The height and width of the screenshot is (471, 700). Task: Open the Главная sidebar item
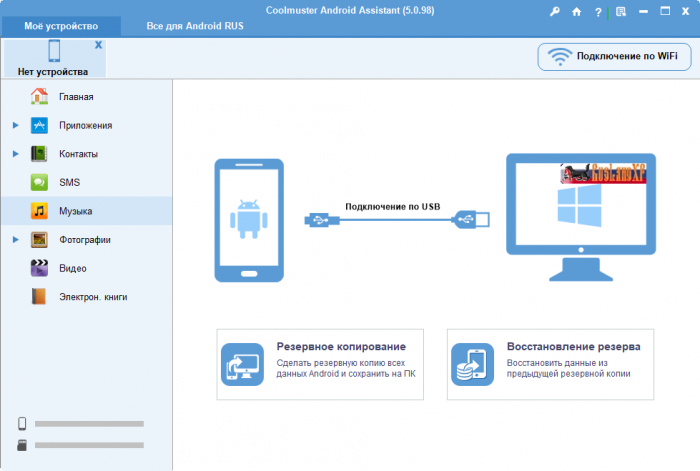coord(87,96)
